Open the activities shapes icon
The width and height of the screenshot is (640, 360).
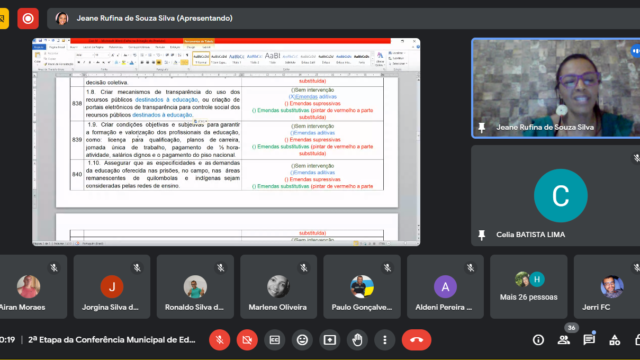point(614,340)
